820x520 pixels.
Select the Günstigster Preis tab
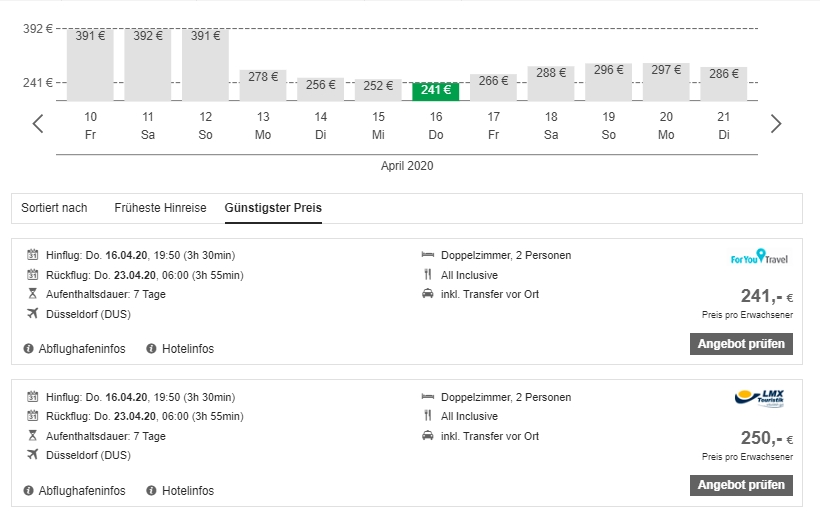coord(273,208)
